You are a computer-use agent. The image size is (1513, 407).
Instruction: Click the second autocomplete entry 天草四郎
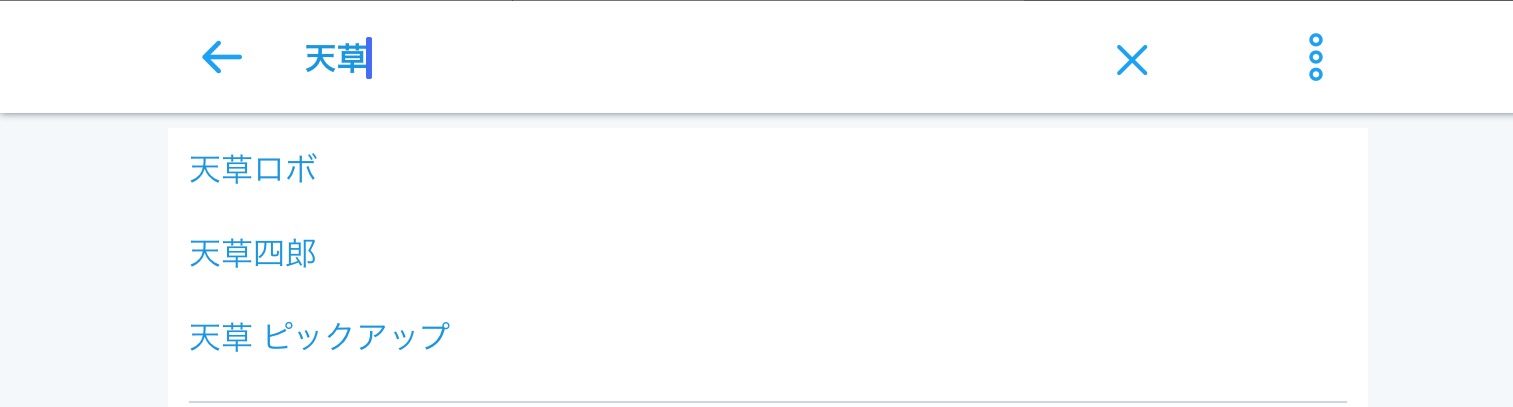tap(253, 255)
